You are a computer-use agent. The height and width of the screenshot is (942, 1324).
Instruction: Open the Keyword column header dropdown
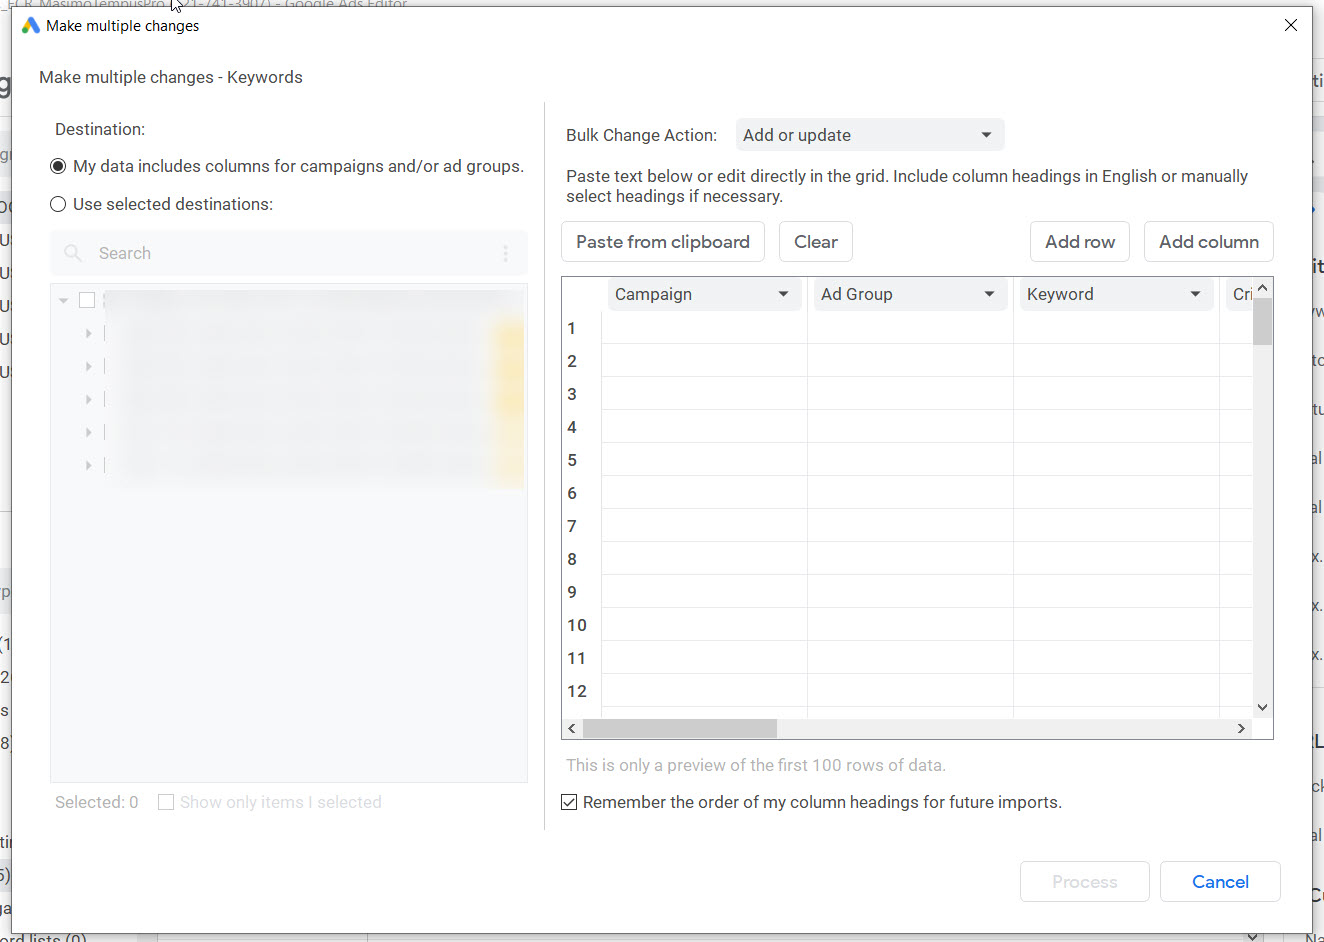(x=1195, y=293)
